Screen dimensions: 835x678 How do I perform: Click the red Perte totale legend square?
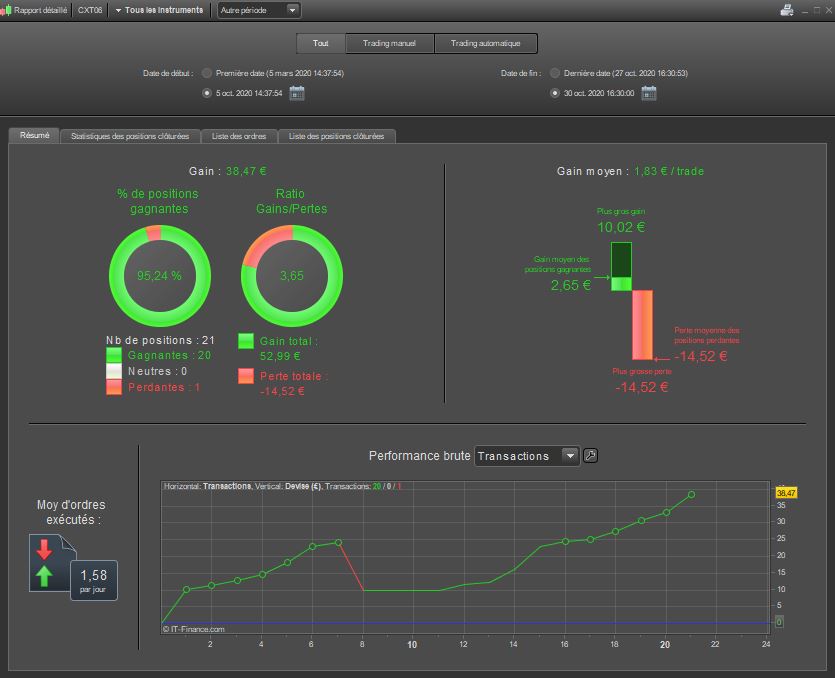(245, 376)
